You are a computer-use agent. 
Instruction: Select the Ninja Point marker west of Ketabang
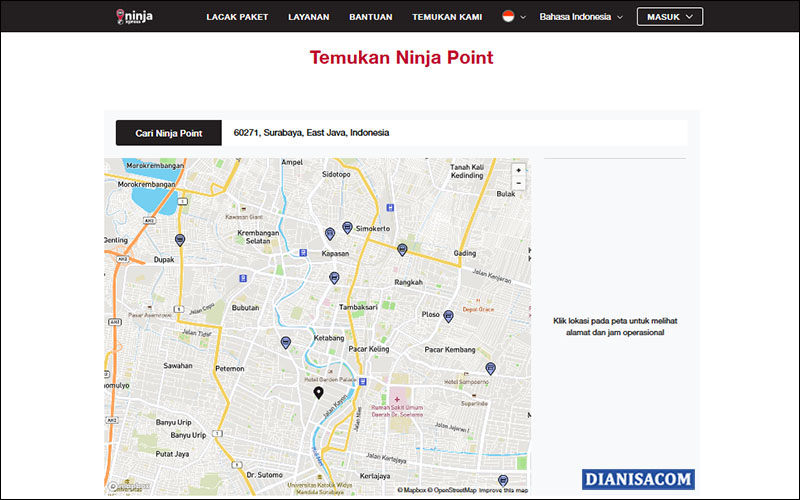click(x=286, y=342)
